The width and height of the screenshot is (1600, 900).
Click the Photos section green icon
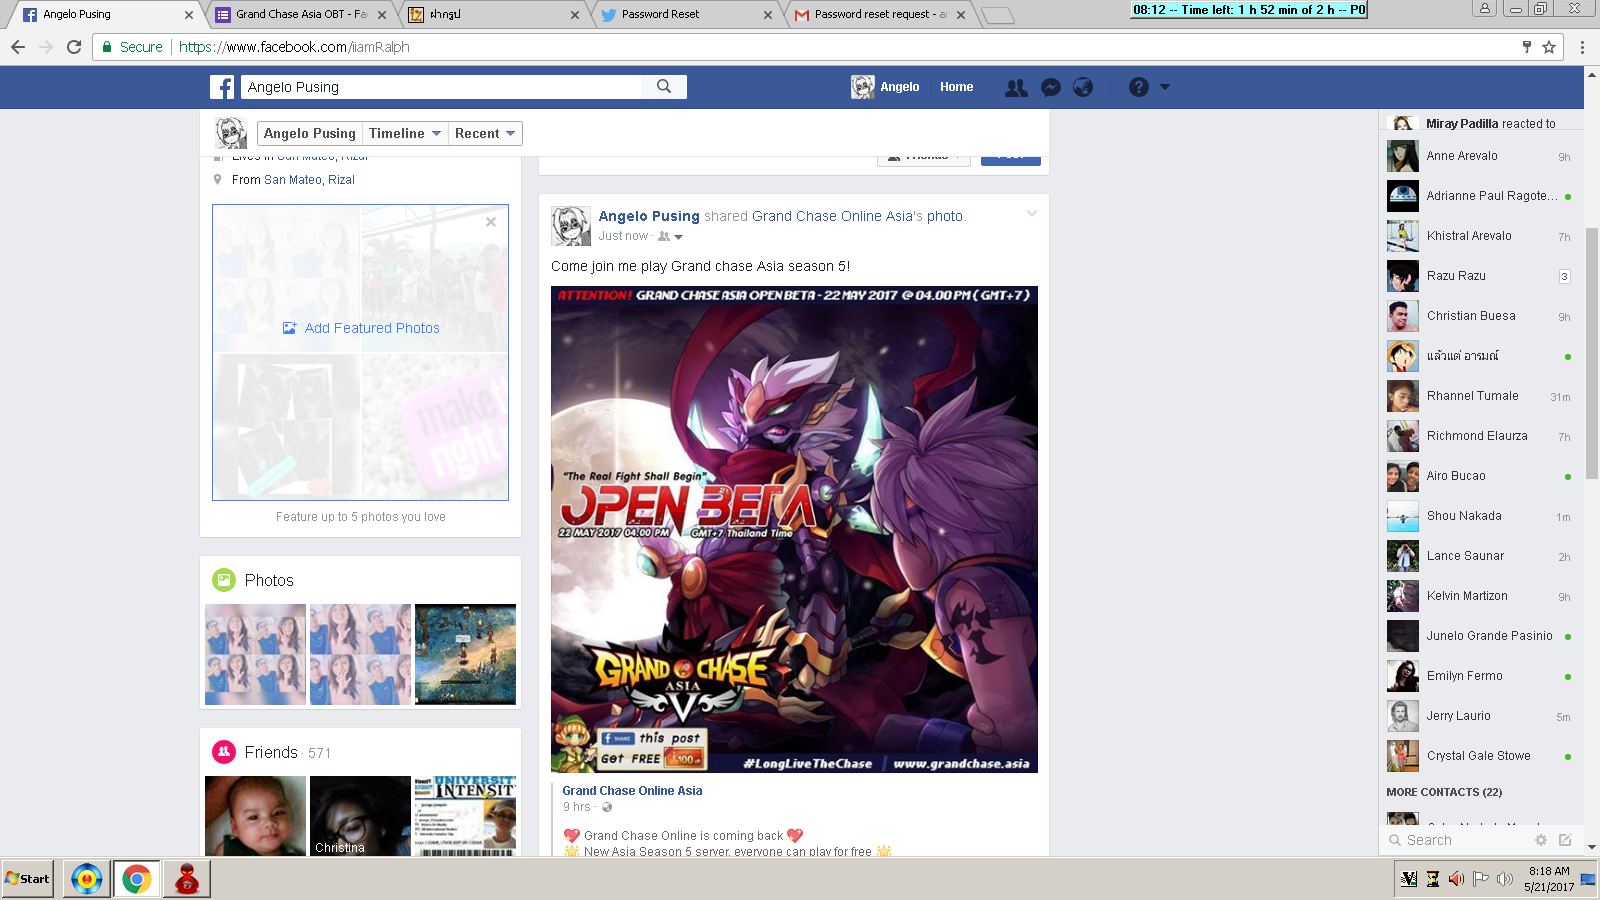coord(224,580)
